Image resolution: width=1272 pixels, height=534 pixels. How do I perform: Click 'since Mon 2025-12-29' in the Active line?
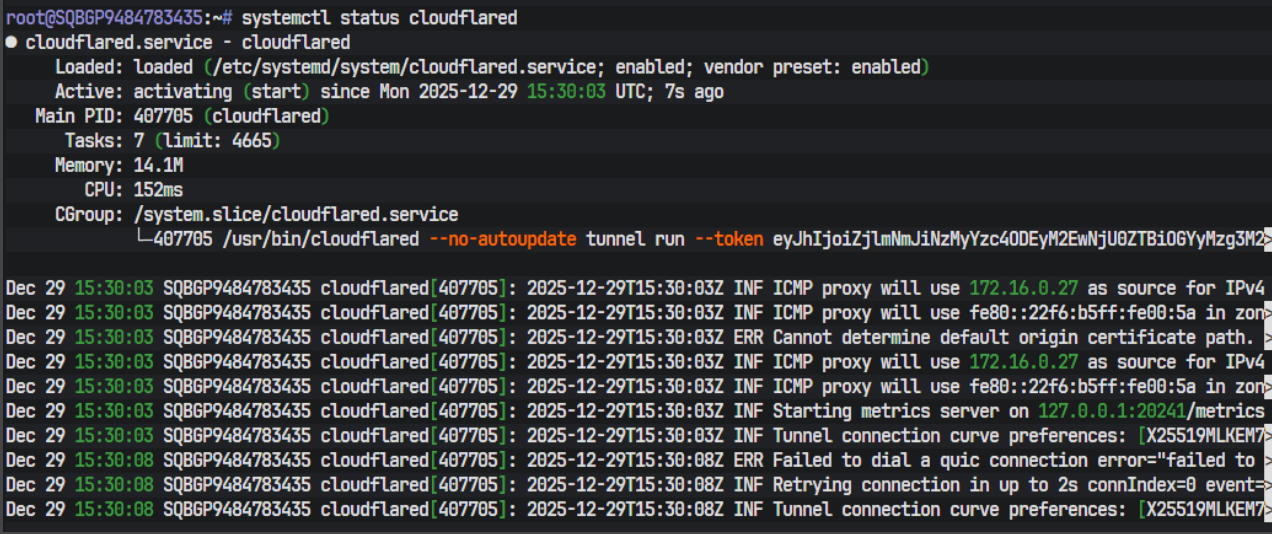click(x=418, y=92)
